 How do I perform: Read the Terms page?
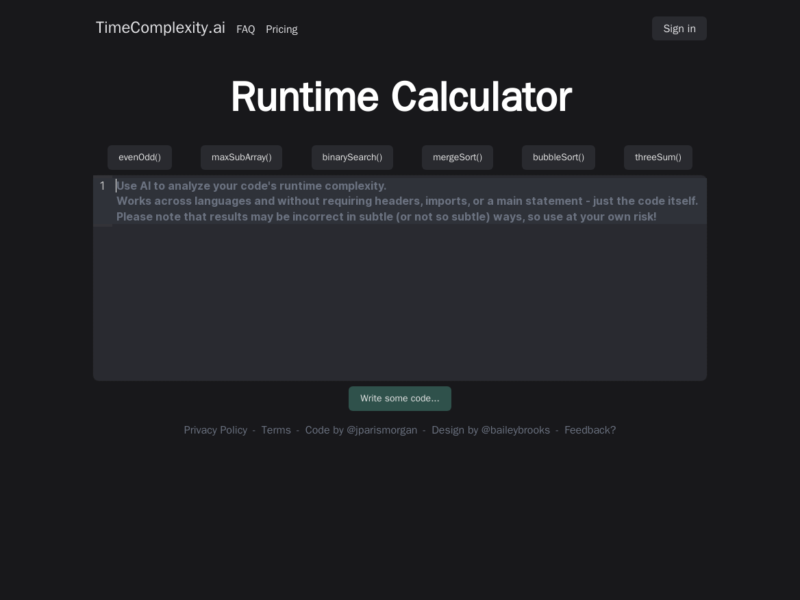pyautogui.click(x=276, y=430)
